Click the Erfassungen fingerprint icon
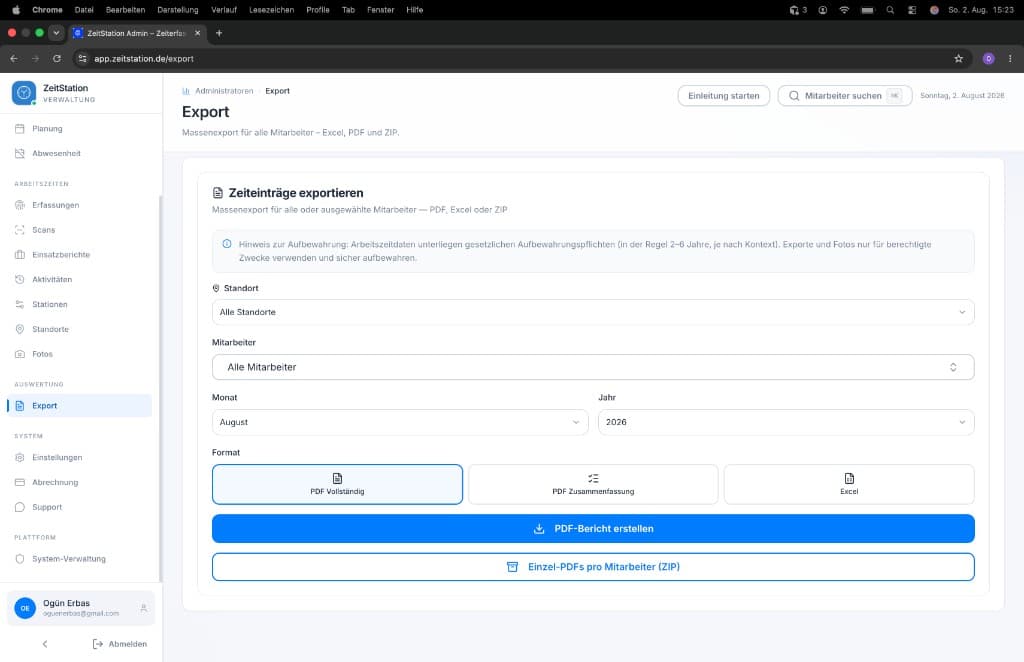Image resolution: width=1024 pixels, height=662 pixels. click(20, 205)
